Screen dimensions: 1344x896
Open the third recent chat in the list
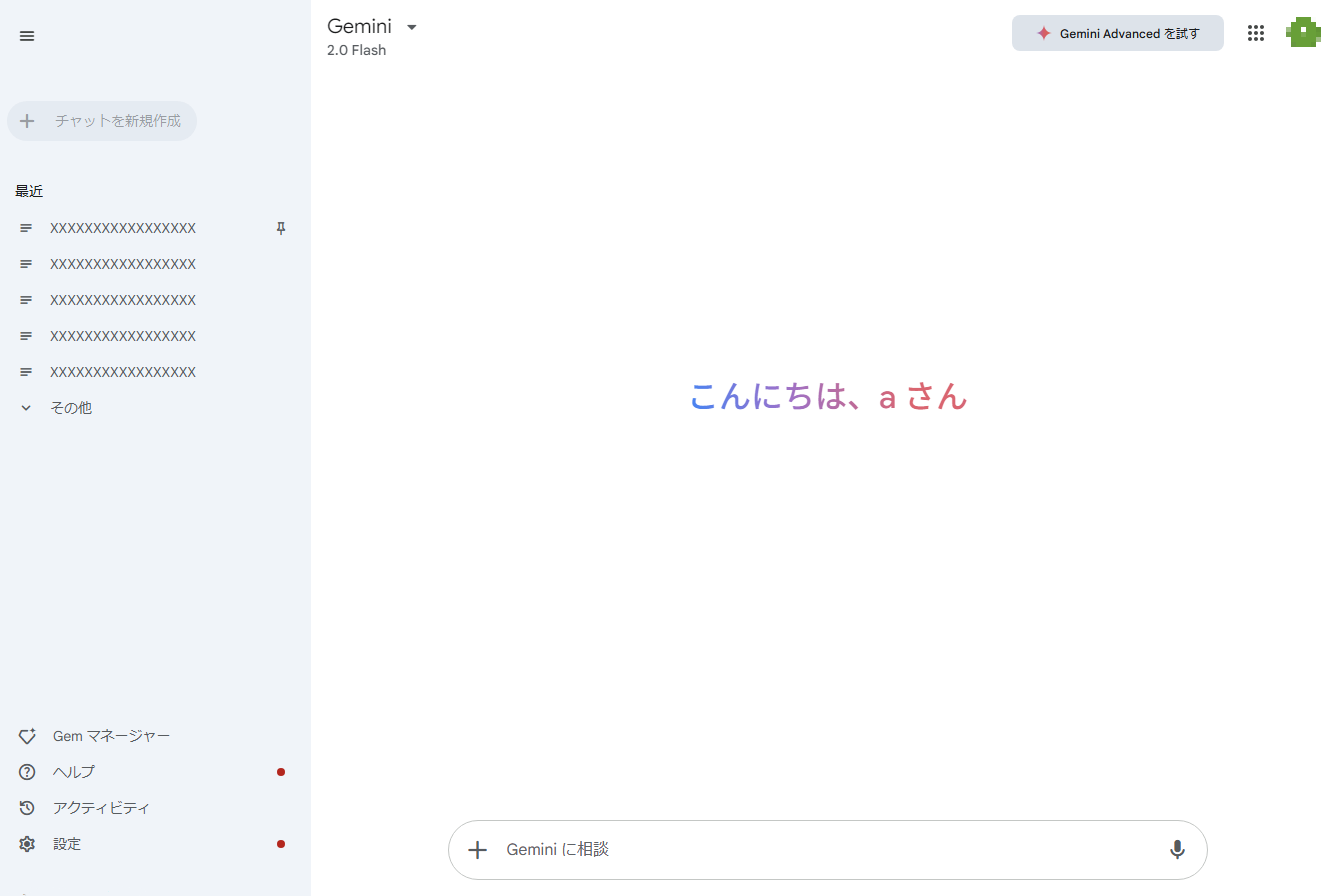123,301
